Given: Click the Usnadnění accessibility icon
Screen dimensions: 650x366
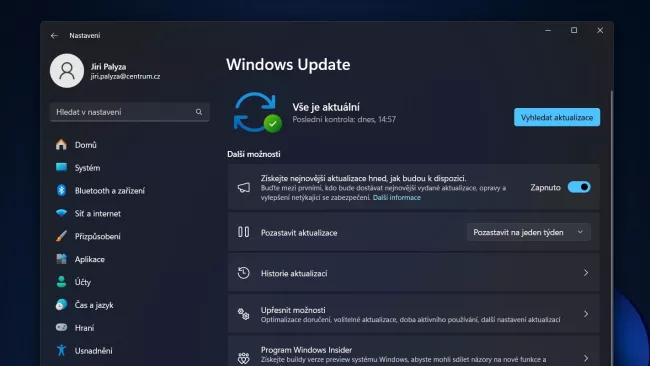Looking at the screenshot, I should (x=61, y=350).
